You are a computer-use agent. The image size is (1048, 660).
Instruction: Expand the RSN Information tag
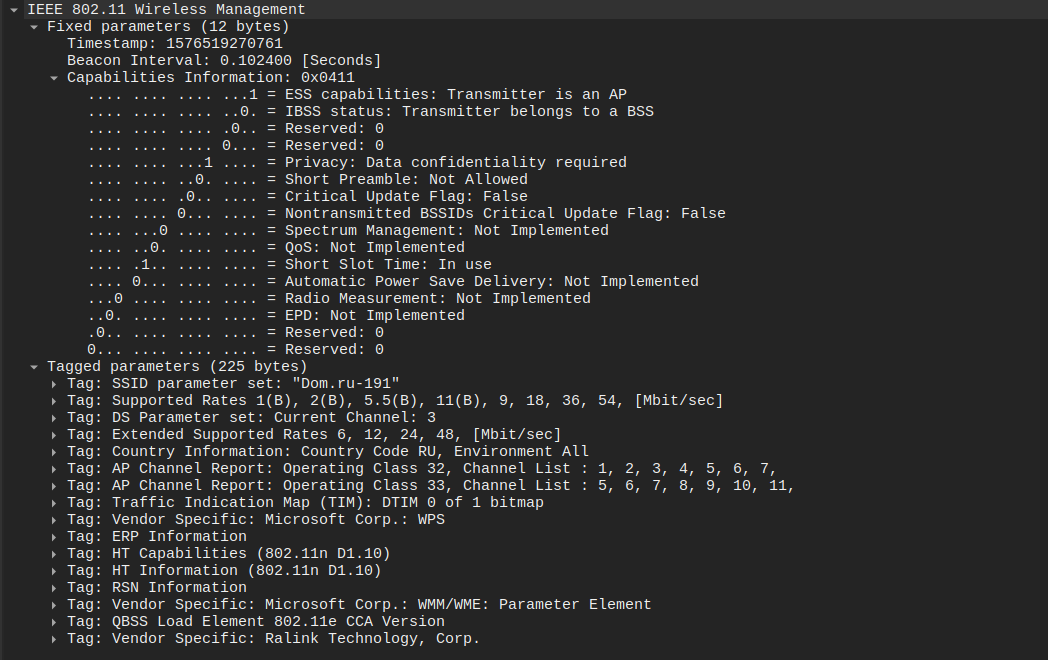pos(53,588)
